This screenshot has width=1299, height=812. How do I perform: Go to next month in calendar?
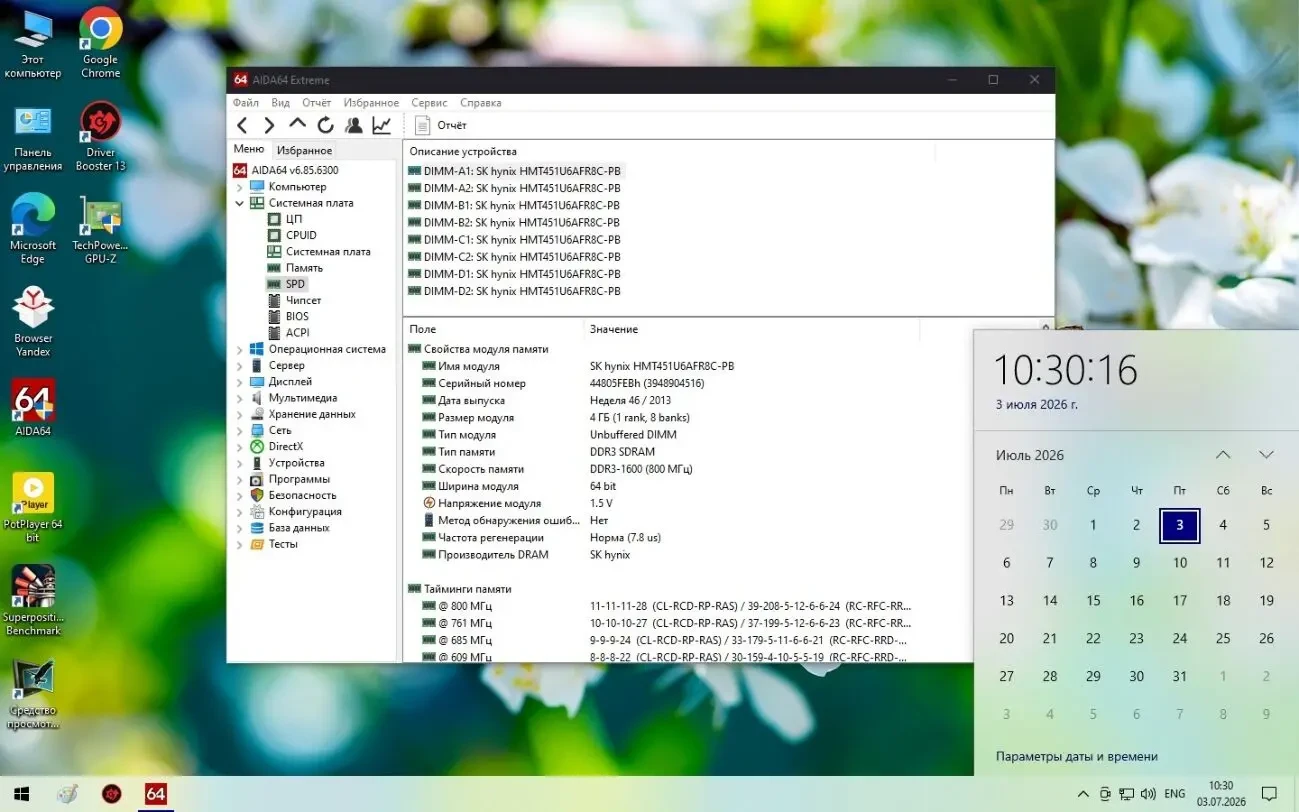click(x=1266, y=455)
